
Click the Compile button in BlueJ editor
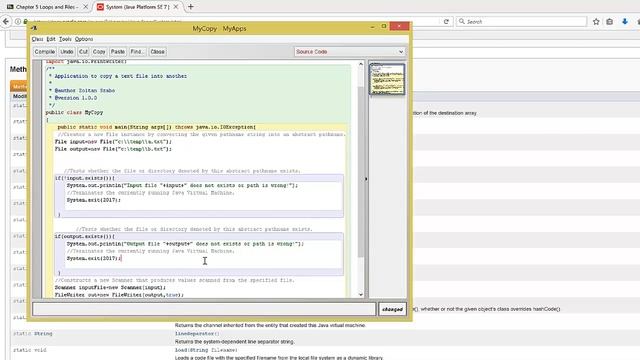pos(45,52)
